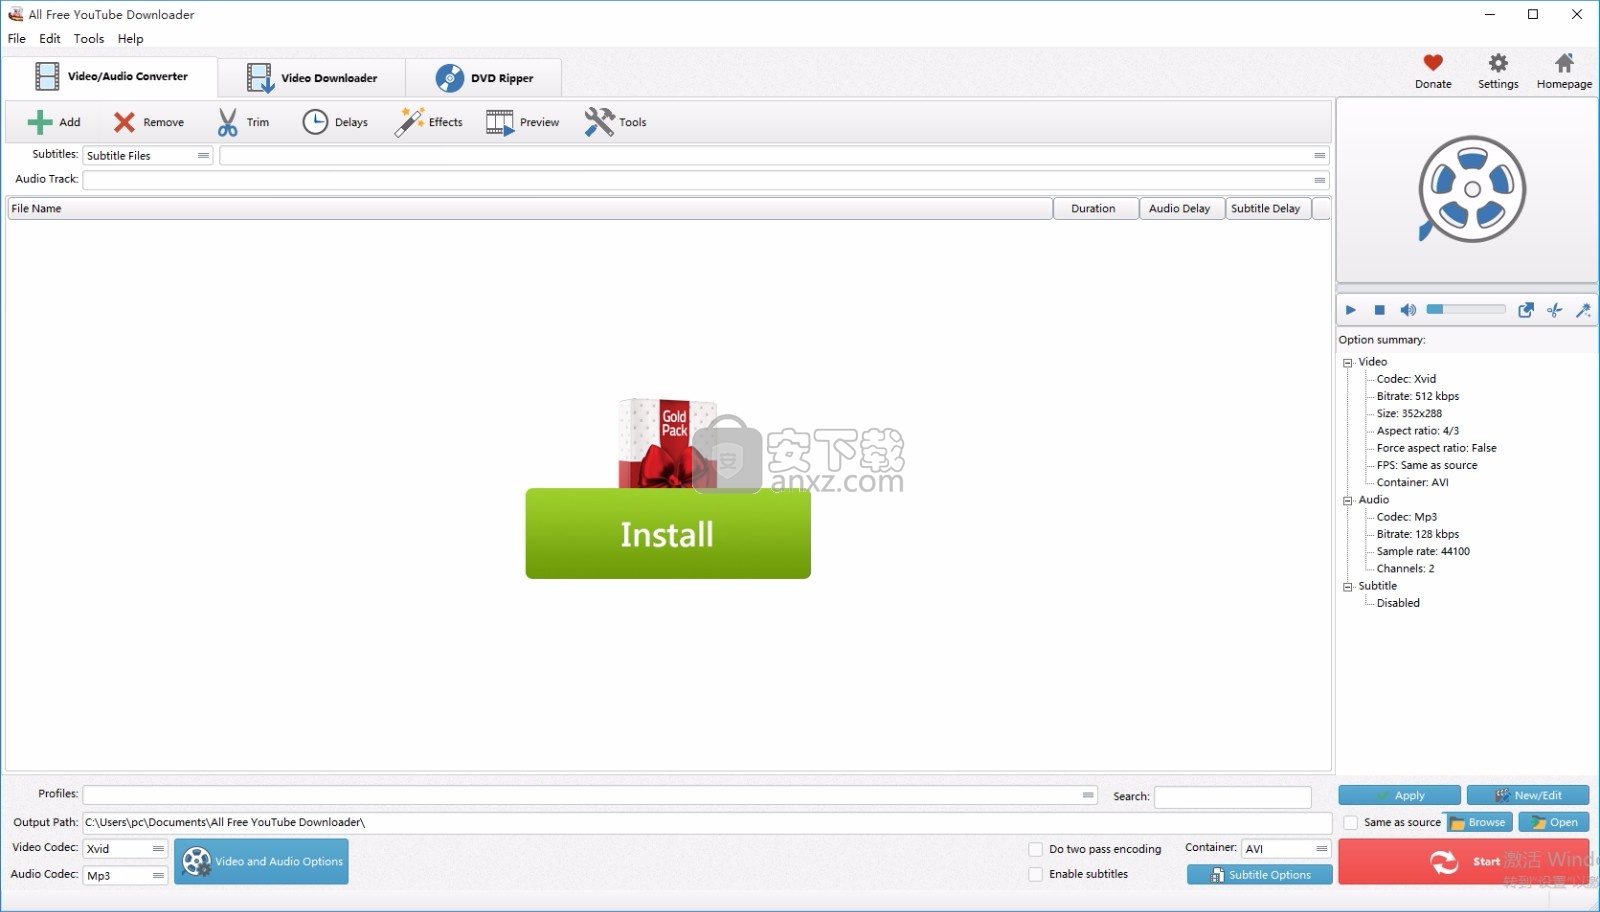Screen dimensions: 1600x912
Task: Check Same as source option
Action: [x=1351, y=822]
